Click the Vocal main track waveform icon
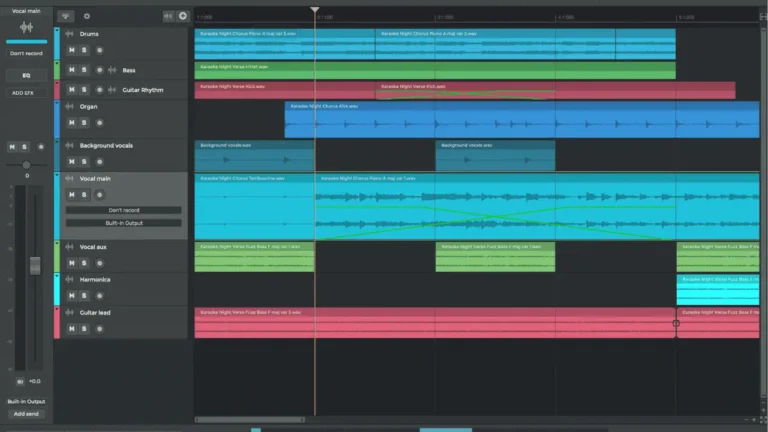The width and height of the screenshot is (768, 432). tap(70, 178)
